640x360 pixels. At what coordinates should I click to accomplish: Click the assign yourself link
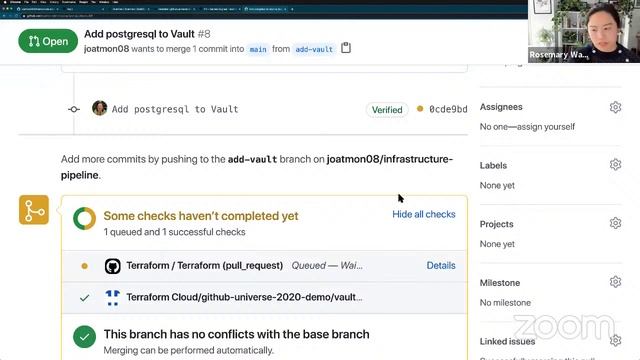coord(546,127)
